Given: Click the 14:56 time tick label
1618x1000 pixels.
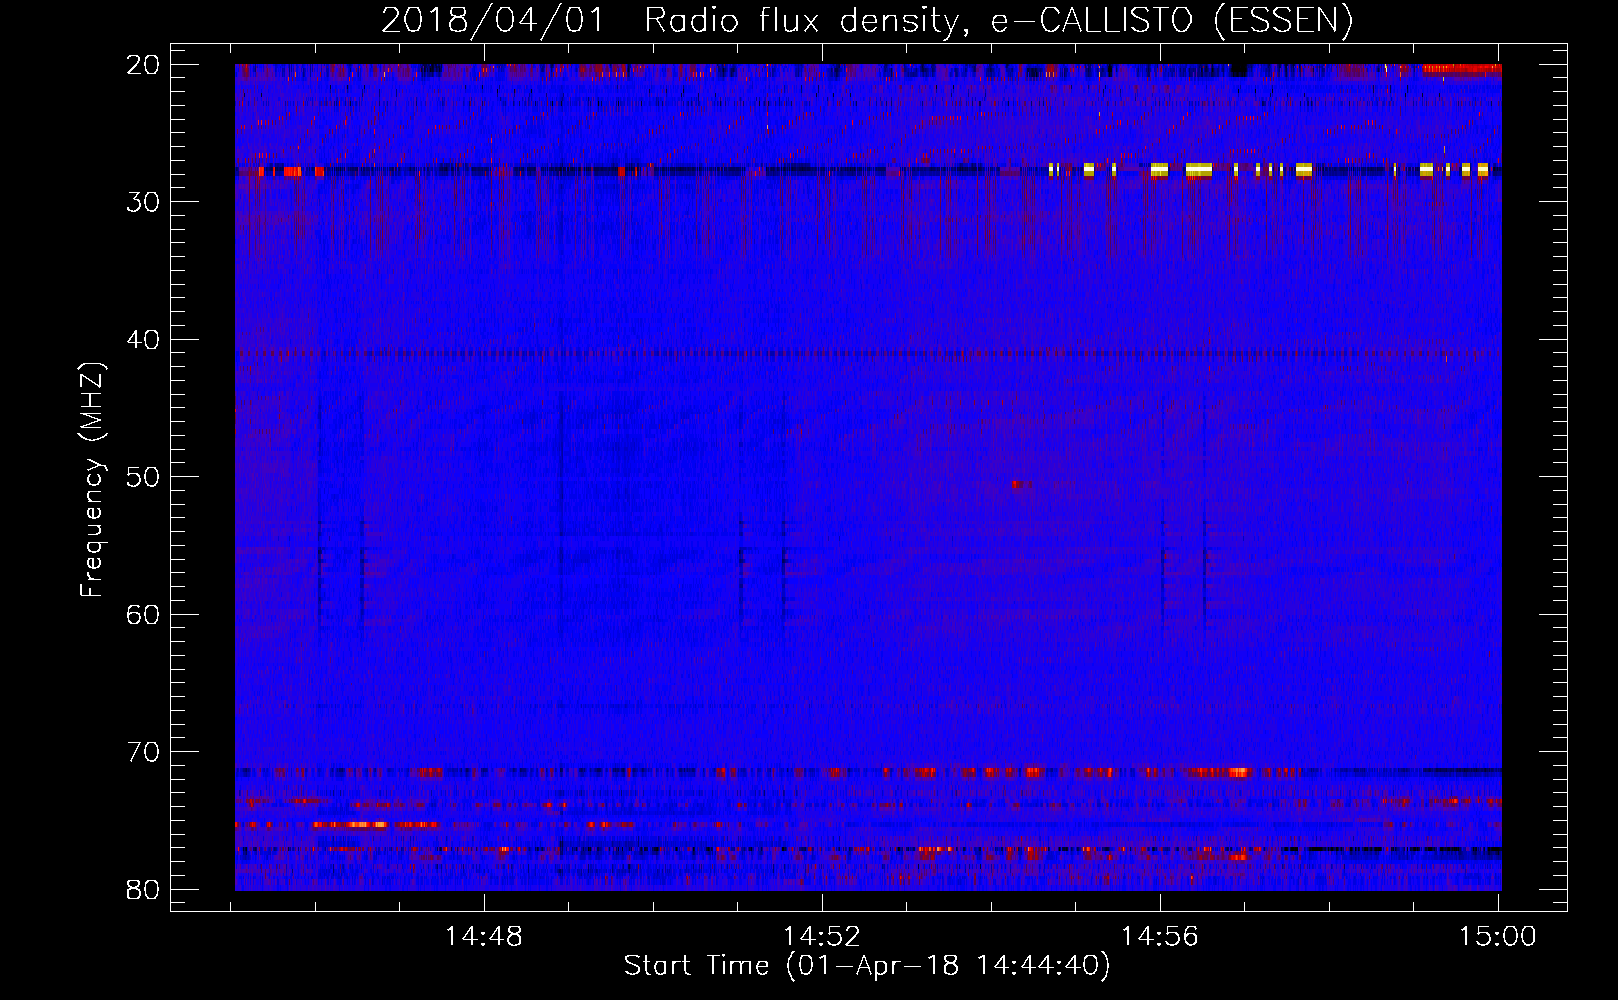Looking at the screenshot, I should click(1160, 937).
